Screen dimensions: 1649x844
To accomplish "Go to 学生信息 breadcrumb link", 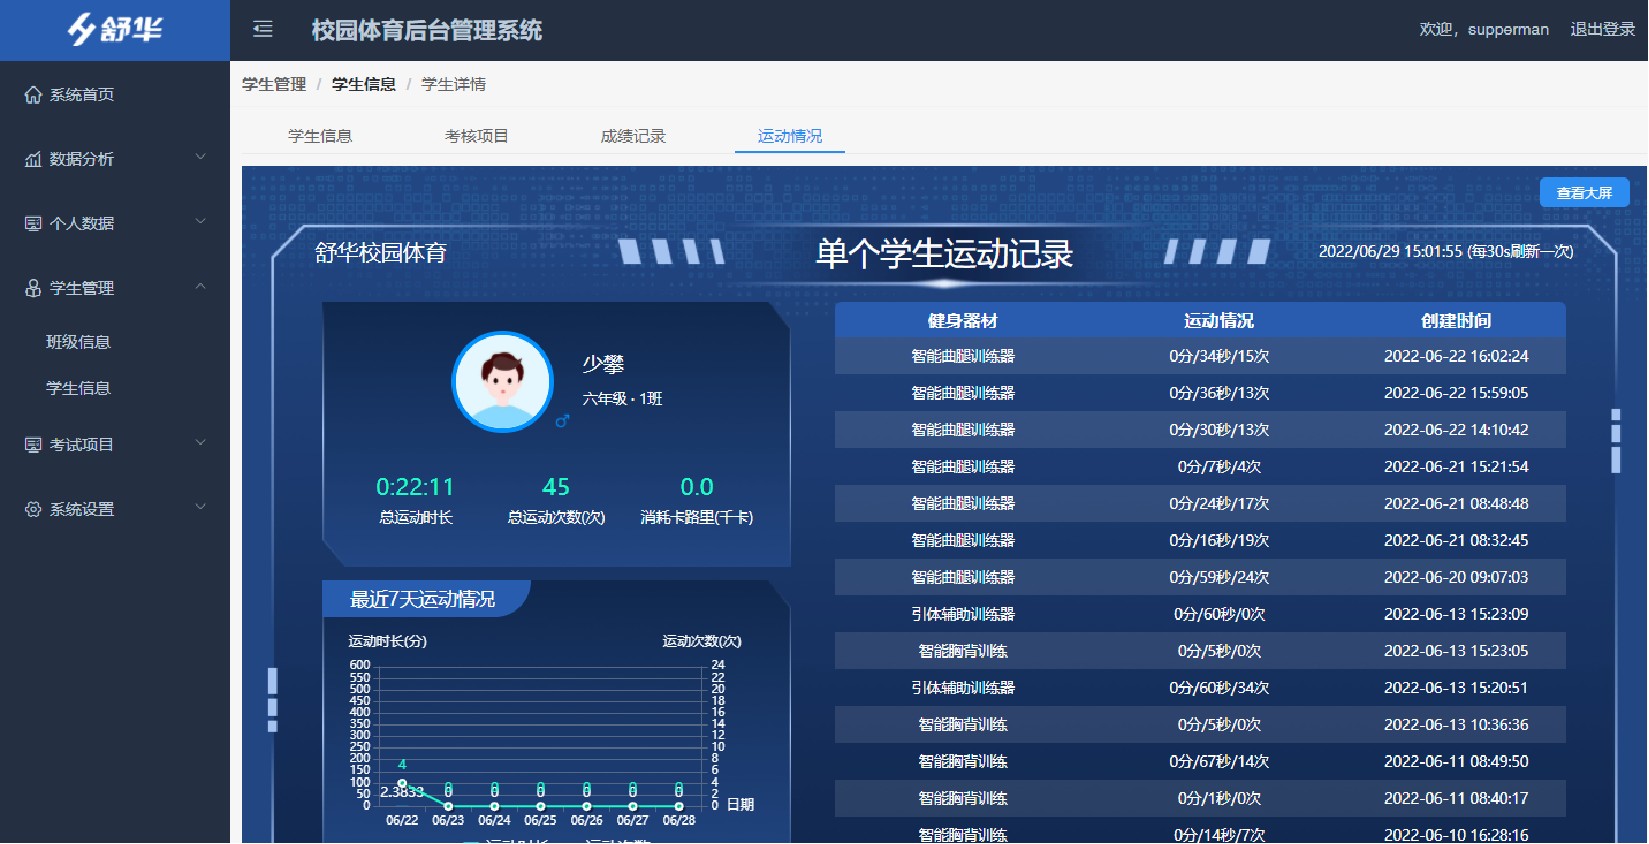I will point(364,84).
